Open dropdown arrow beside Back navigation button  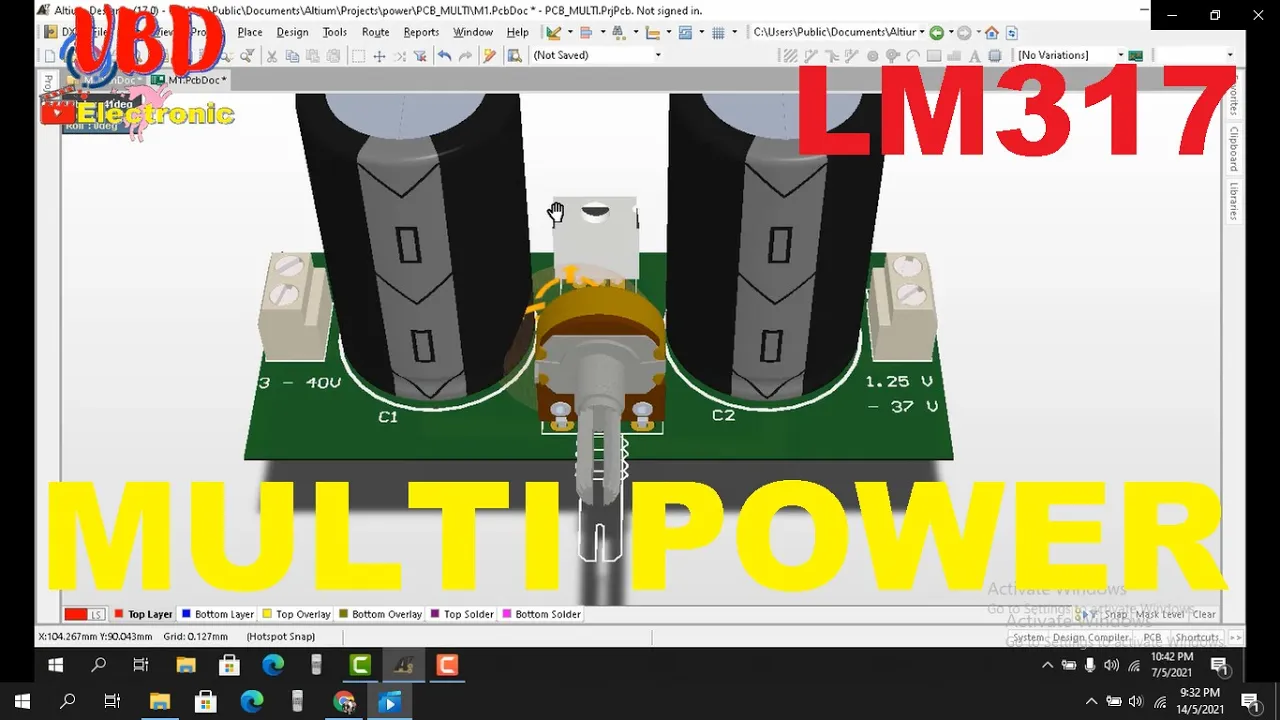[x=951, y=32]
